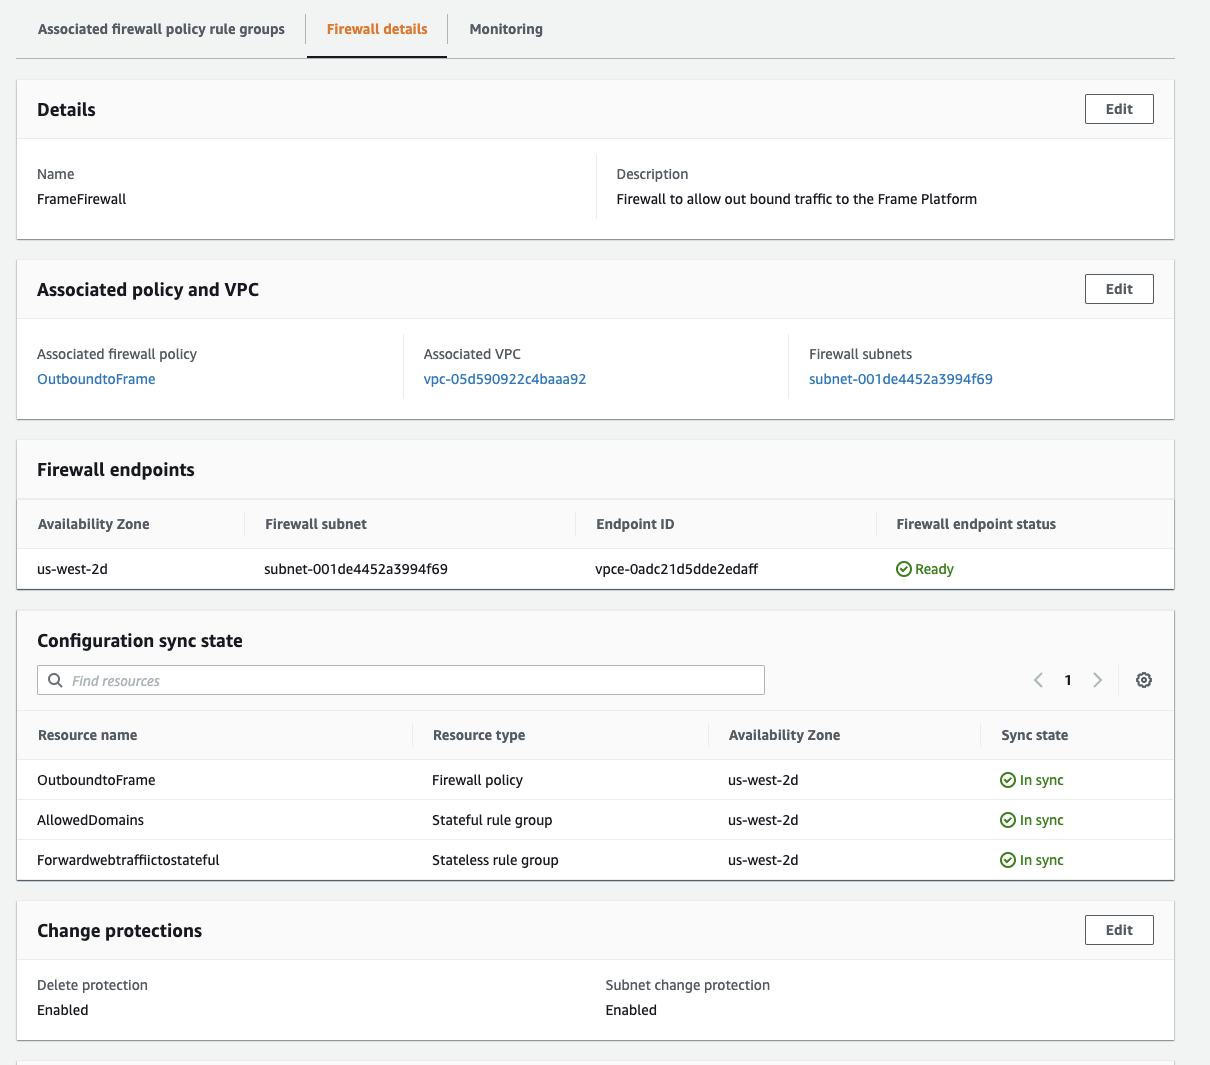Open firewall subnet subnet-001de4452a3994f69 link
This screenshot has height=1065, width=1210.
(x=900, y=379)
